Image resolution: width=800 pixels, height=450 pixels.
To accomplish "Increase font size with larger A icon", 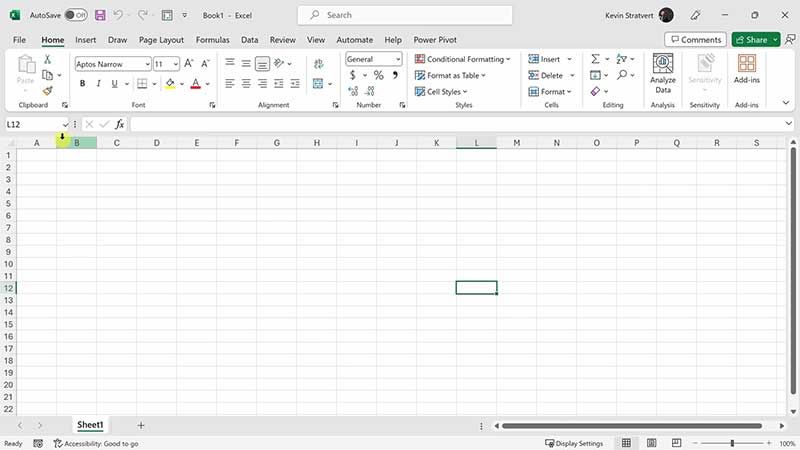I will click(x=189, y=63).
